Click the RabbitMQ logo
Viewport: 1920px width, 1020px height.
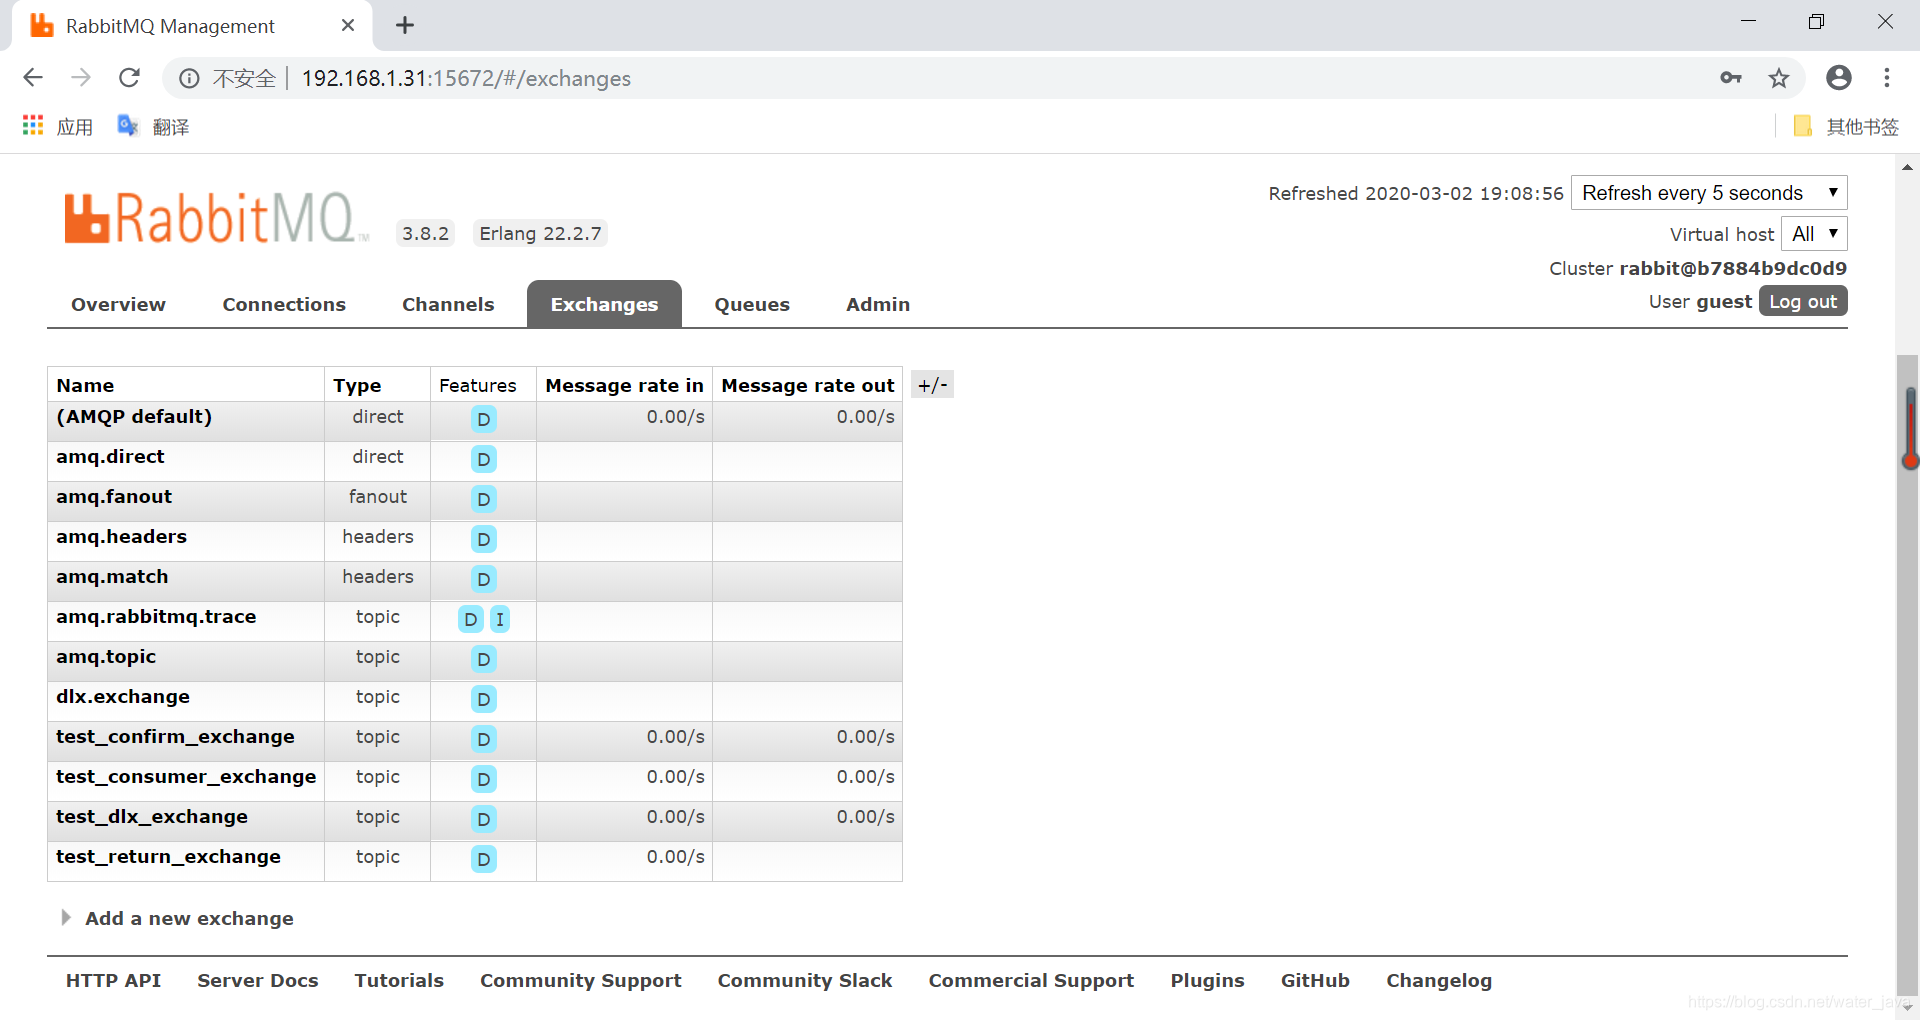pos(215,218)
